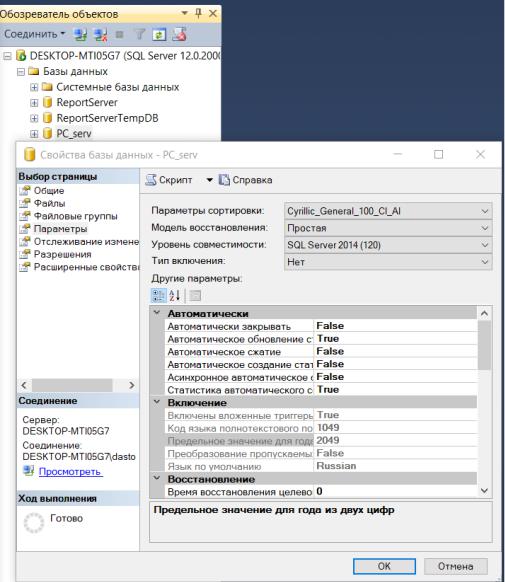Click the Disconnect icon in Object Explorer toolbar
Viewport: 505px width, 582px height.
[101, 35]
